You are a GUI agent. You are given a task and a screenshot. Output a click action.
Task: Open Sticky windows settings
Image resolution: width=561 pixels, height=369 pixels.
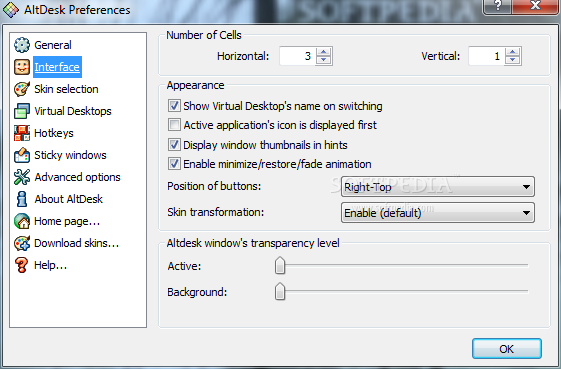click(x=70, y=155)
